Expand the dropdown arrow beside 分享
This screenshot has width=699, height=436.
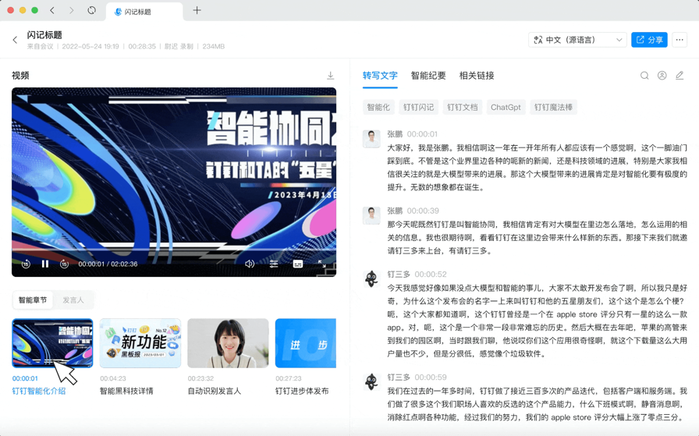tap(680, 40)
